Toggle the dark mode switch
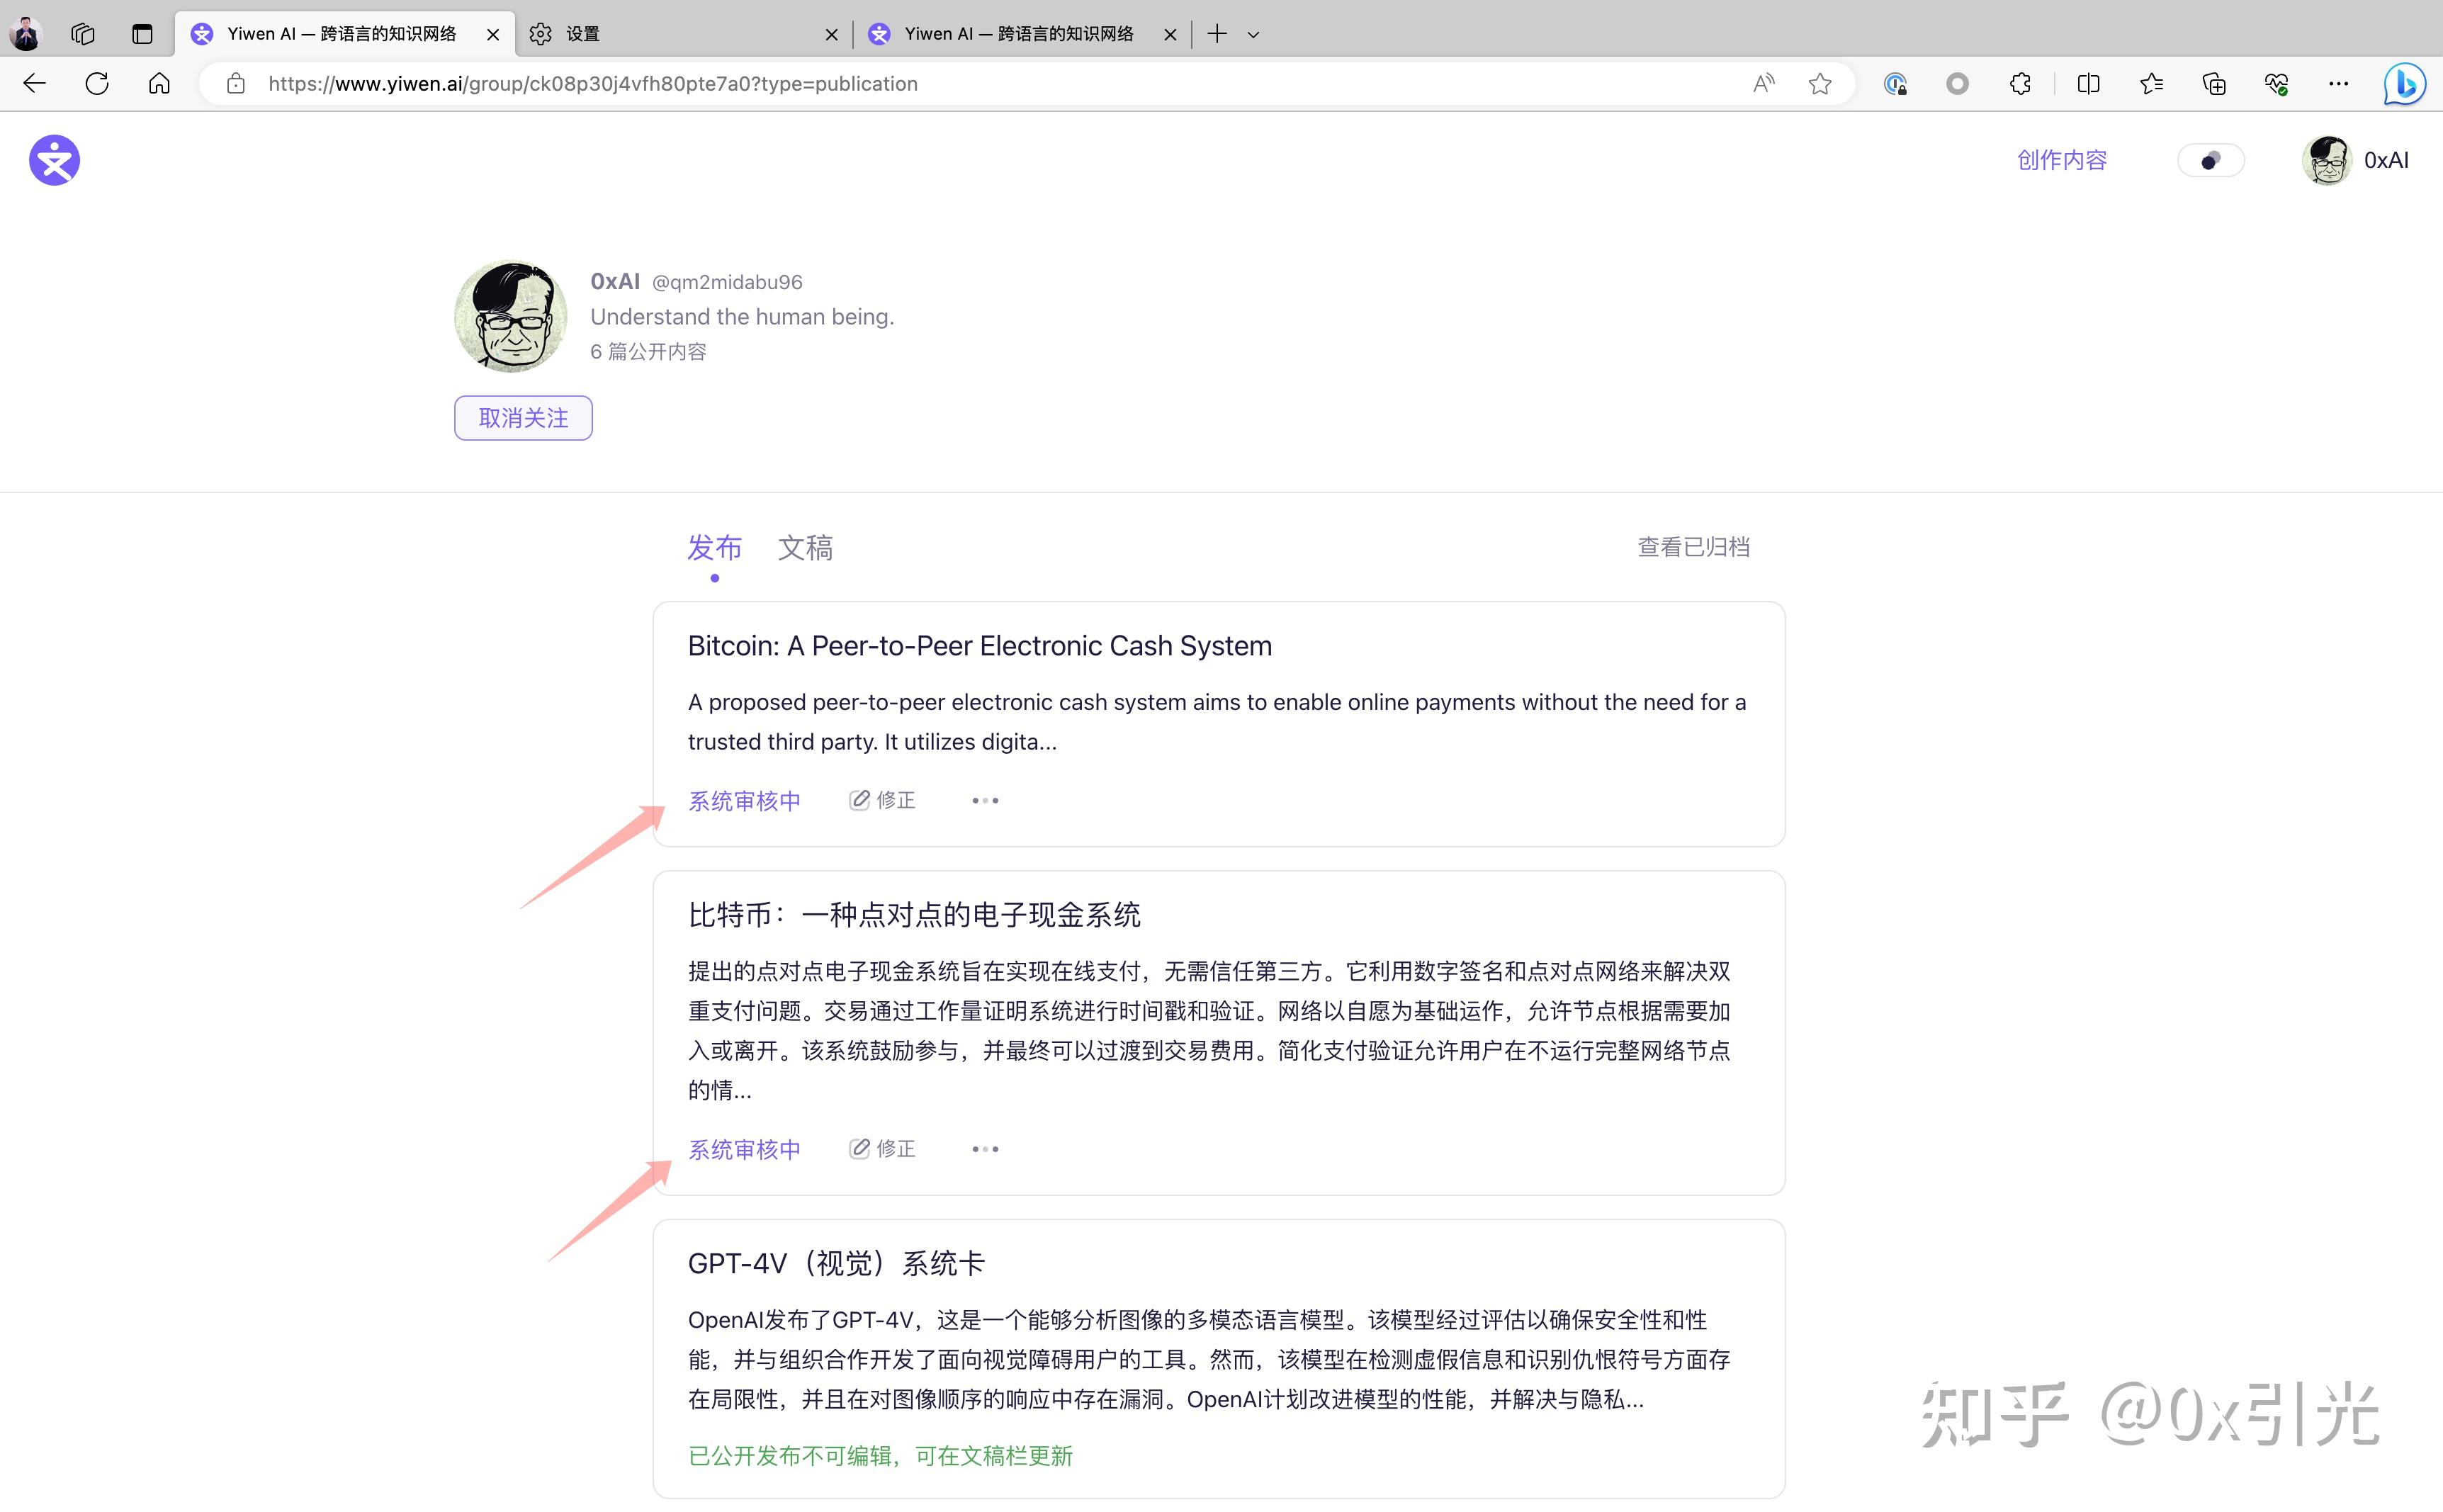Screen dimensions: 2443x1512 point(2211,160)
